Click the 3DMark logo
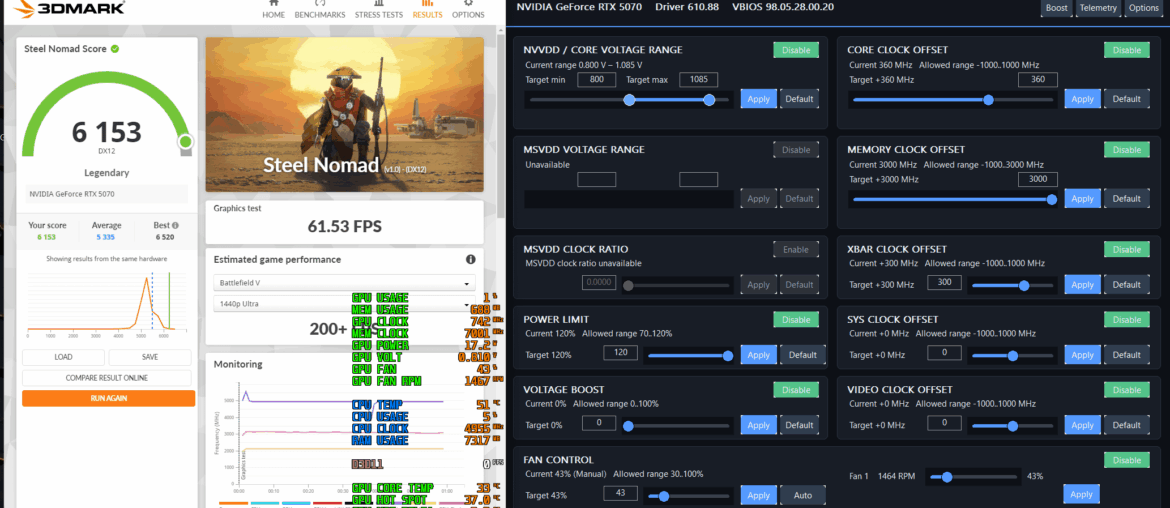The height and width of the screenshot is (508, 1170). pos(68,10)
